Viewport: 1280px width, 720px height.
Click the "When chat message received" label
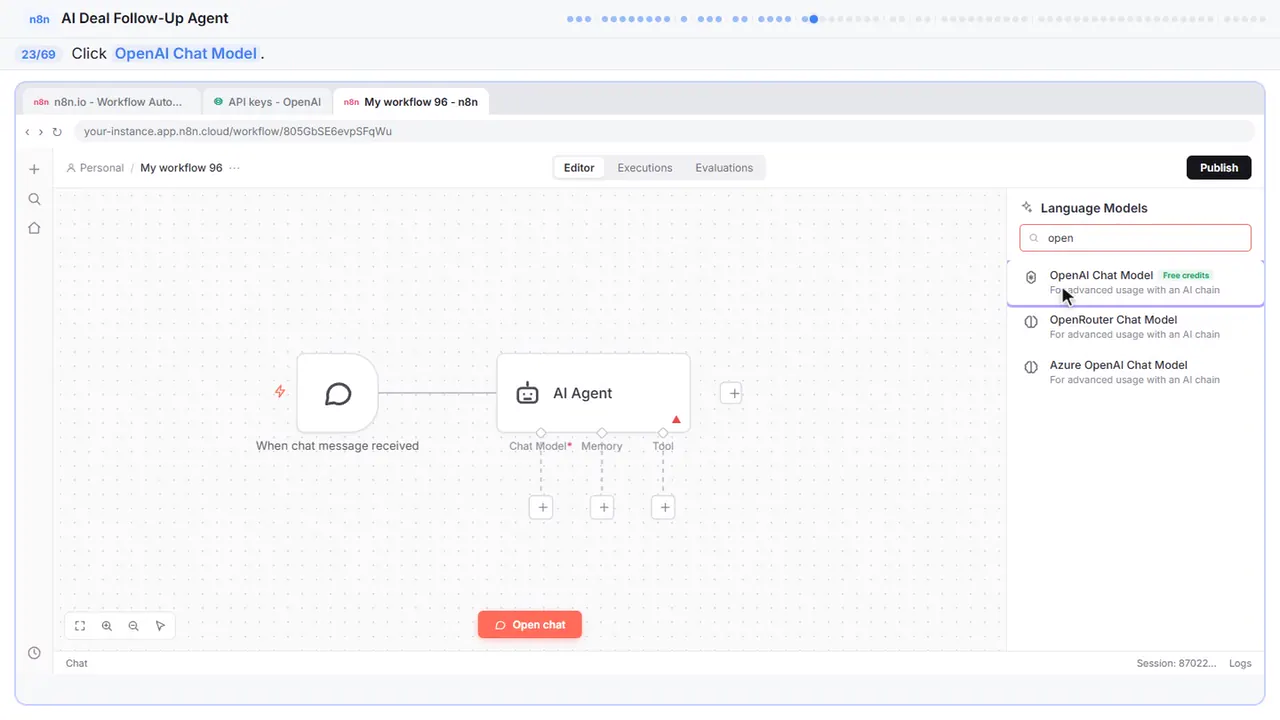point(338,446)
